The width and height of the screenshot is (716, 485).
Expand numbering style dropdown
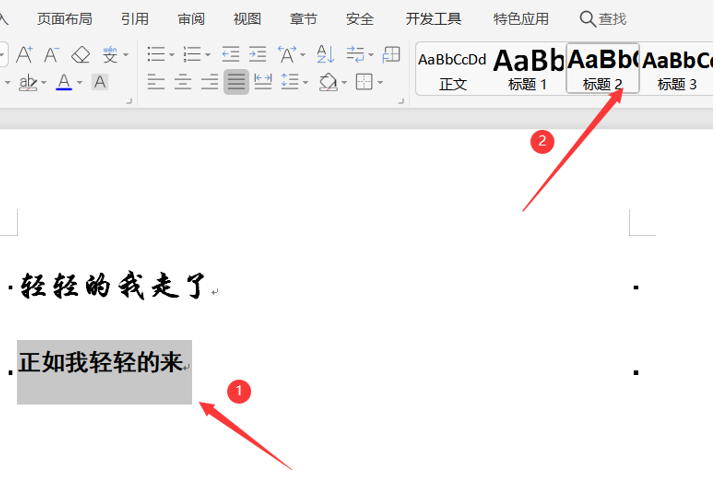[208, 55]
